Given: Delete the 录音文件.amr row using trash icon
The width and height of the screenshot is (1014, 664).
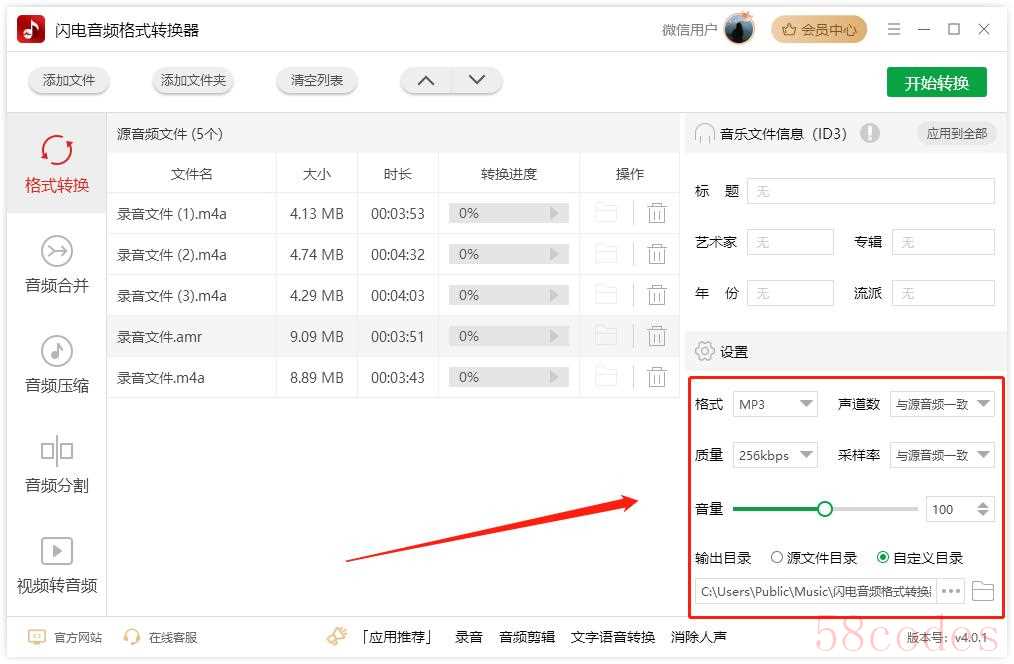Looking at the screenshot, I should 656,336.
